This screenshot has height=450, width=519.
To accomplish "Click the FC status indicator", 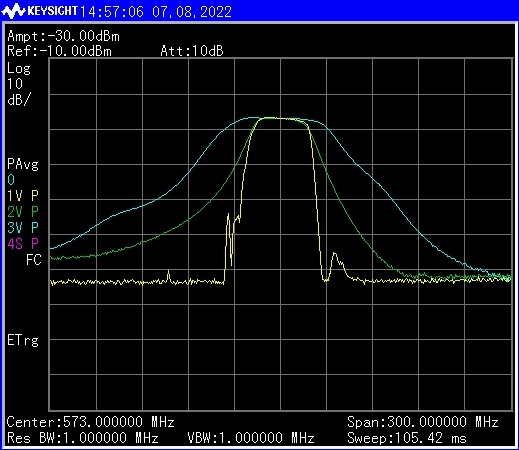I will click(x=34, y=260).
